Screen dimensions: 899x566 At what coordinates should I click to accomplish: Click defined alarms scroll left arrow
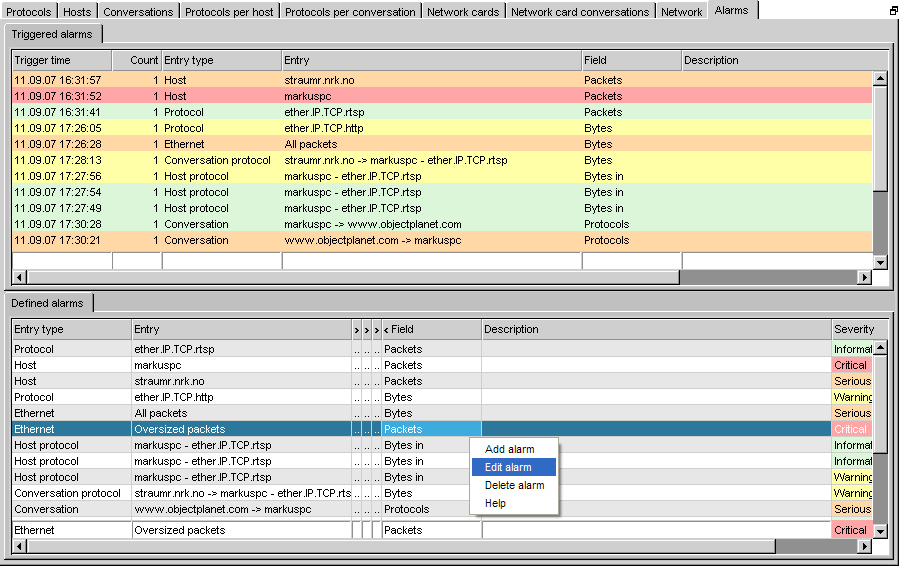19,547
